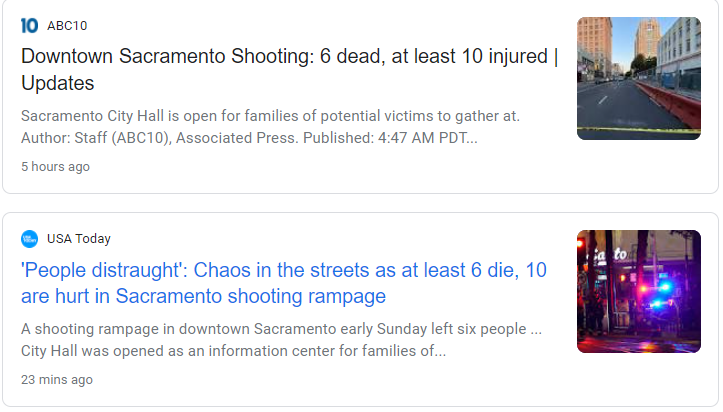Open the USA Today source name label
This screenshot has width=723, height=412.
tap(79, 239)
